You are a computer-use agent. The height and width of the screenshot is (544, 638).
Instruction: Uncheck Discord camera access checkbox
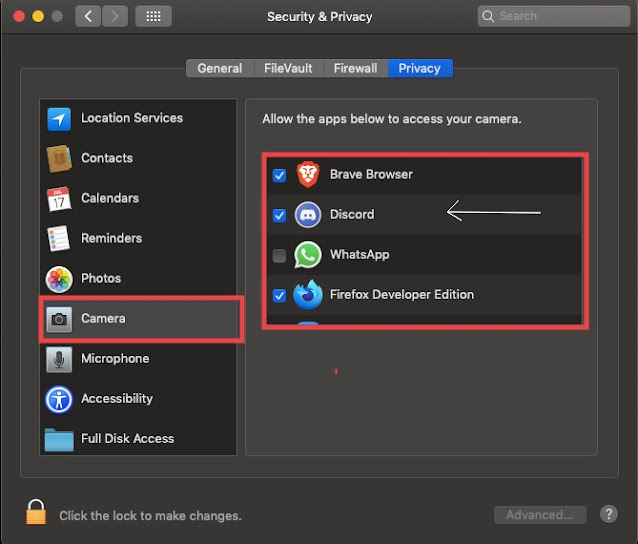point(279,215)
